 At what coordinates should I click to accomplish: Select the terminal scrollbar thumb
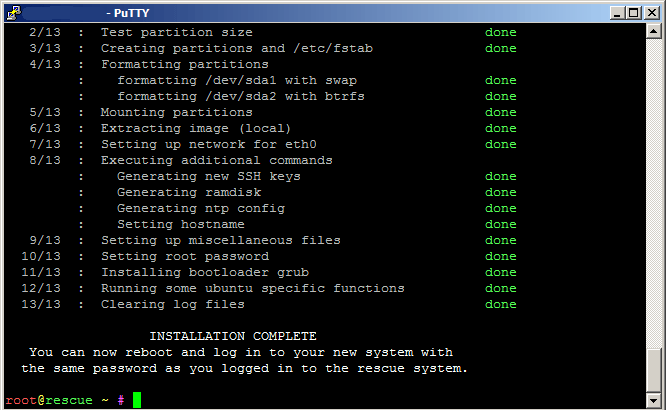point(653,370)
